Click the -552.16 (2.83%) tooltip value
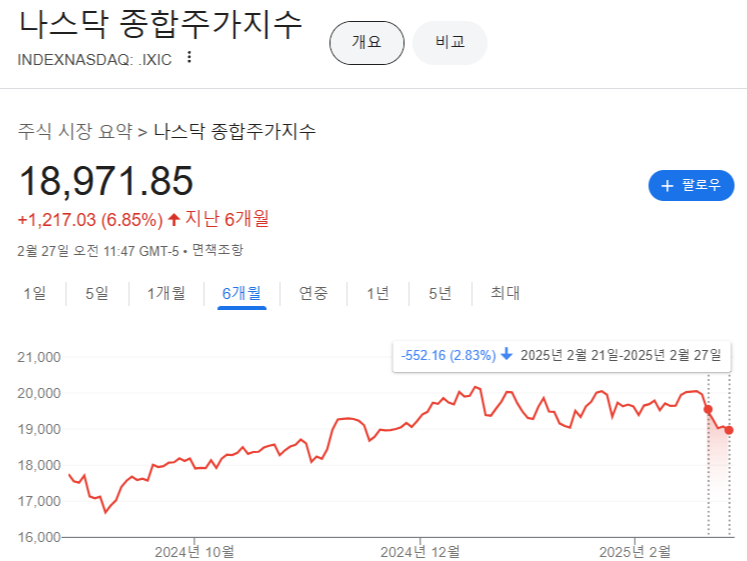The image size is (747, 561). [448, 355]
